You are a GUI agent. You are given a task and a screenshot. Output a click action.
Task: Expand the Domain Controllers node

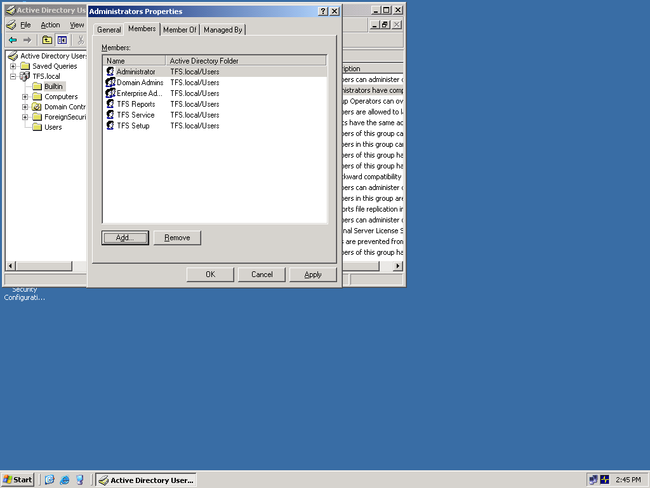[x=25, y=107]
